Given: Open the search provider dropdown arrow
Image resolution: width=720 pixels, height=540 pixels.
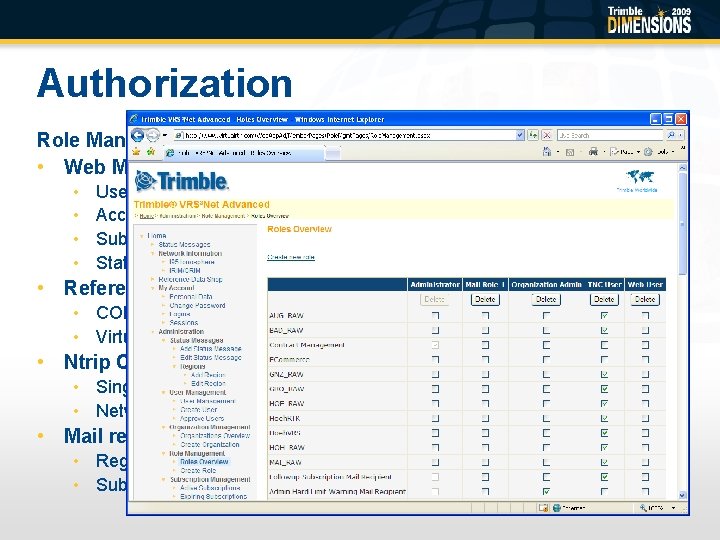Looking at the screenshot, I should tap(681, 135).
